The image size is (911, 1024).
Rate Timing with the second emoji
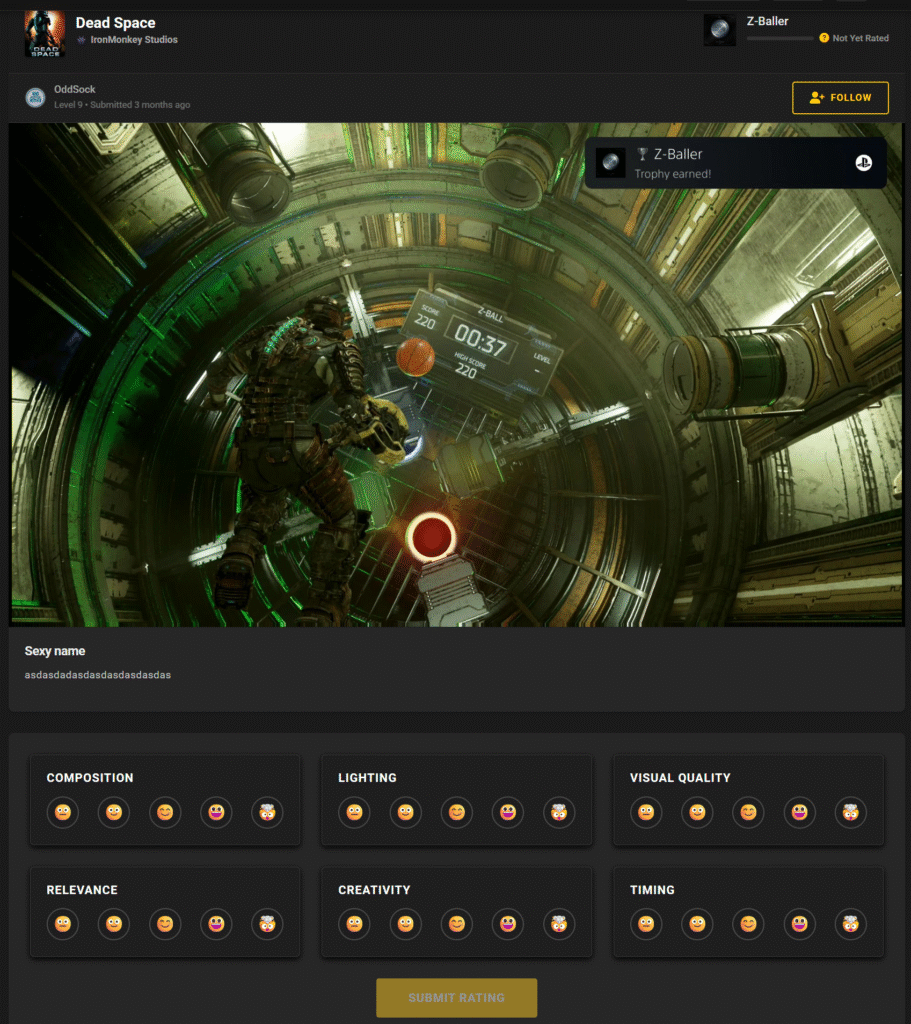point(697,924)
